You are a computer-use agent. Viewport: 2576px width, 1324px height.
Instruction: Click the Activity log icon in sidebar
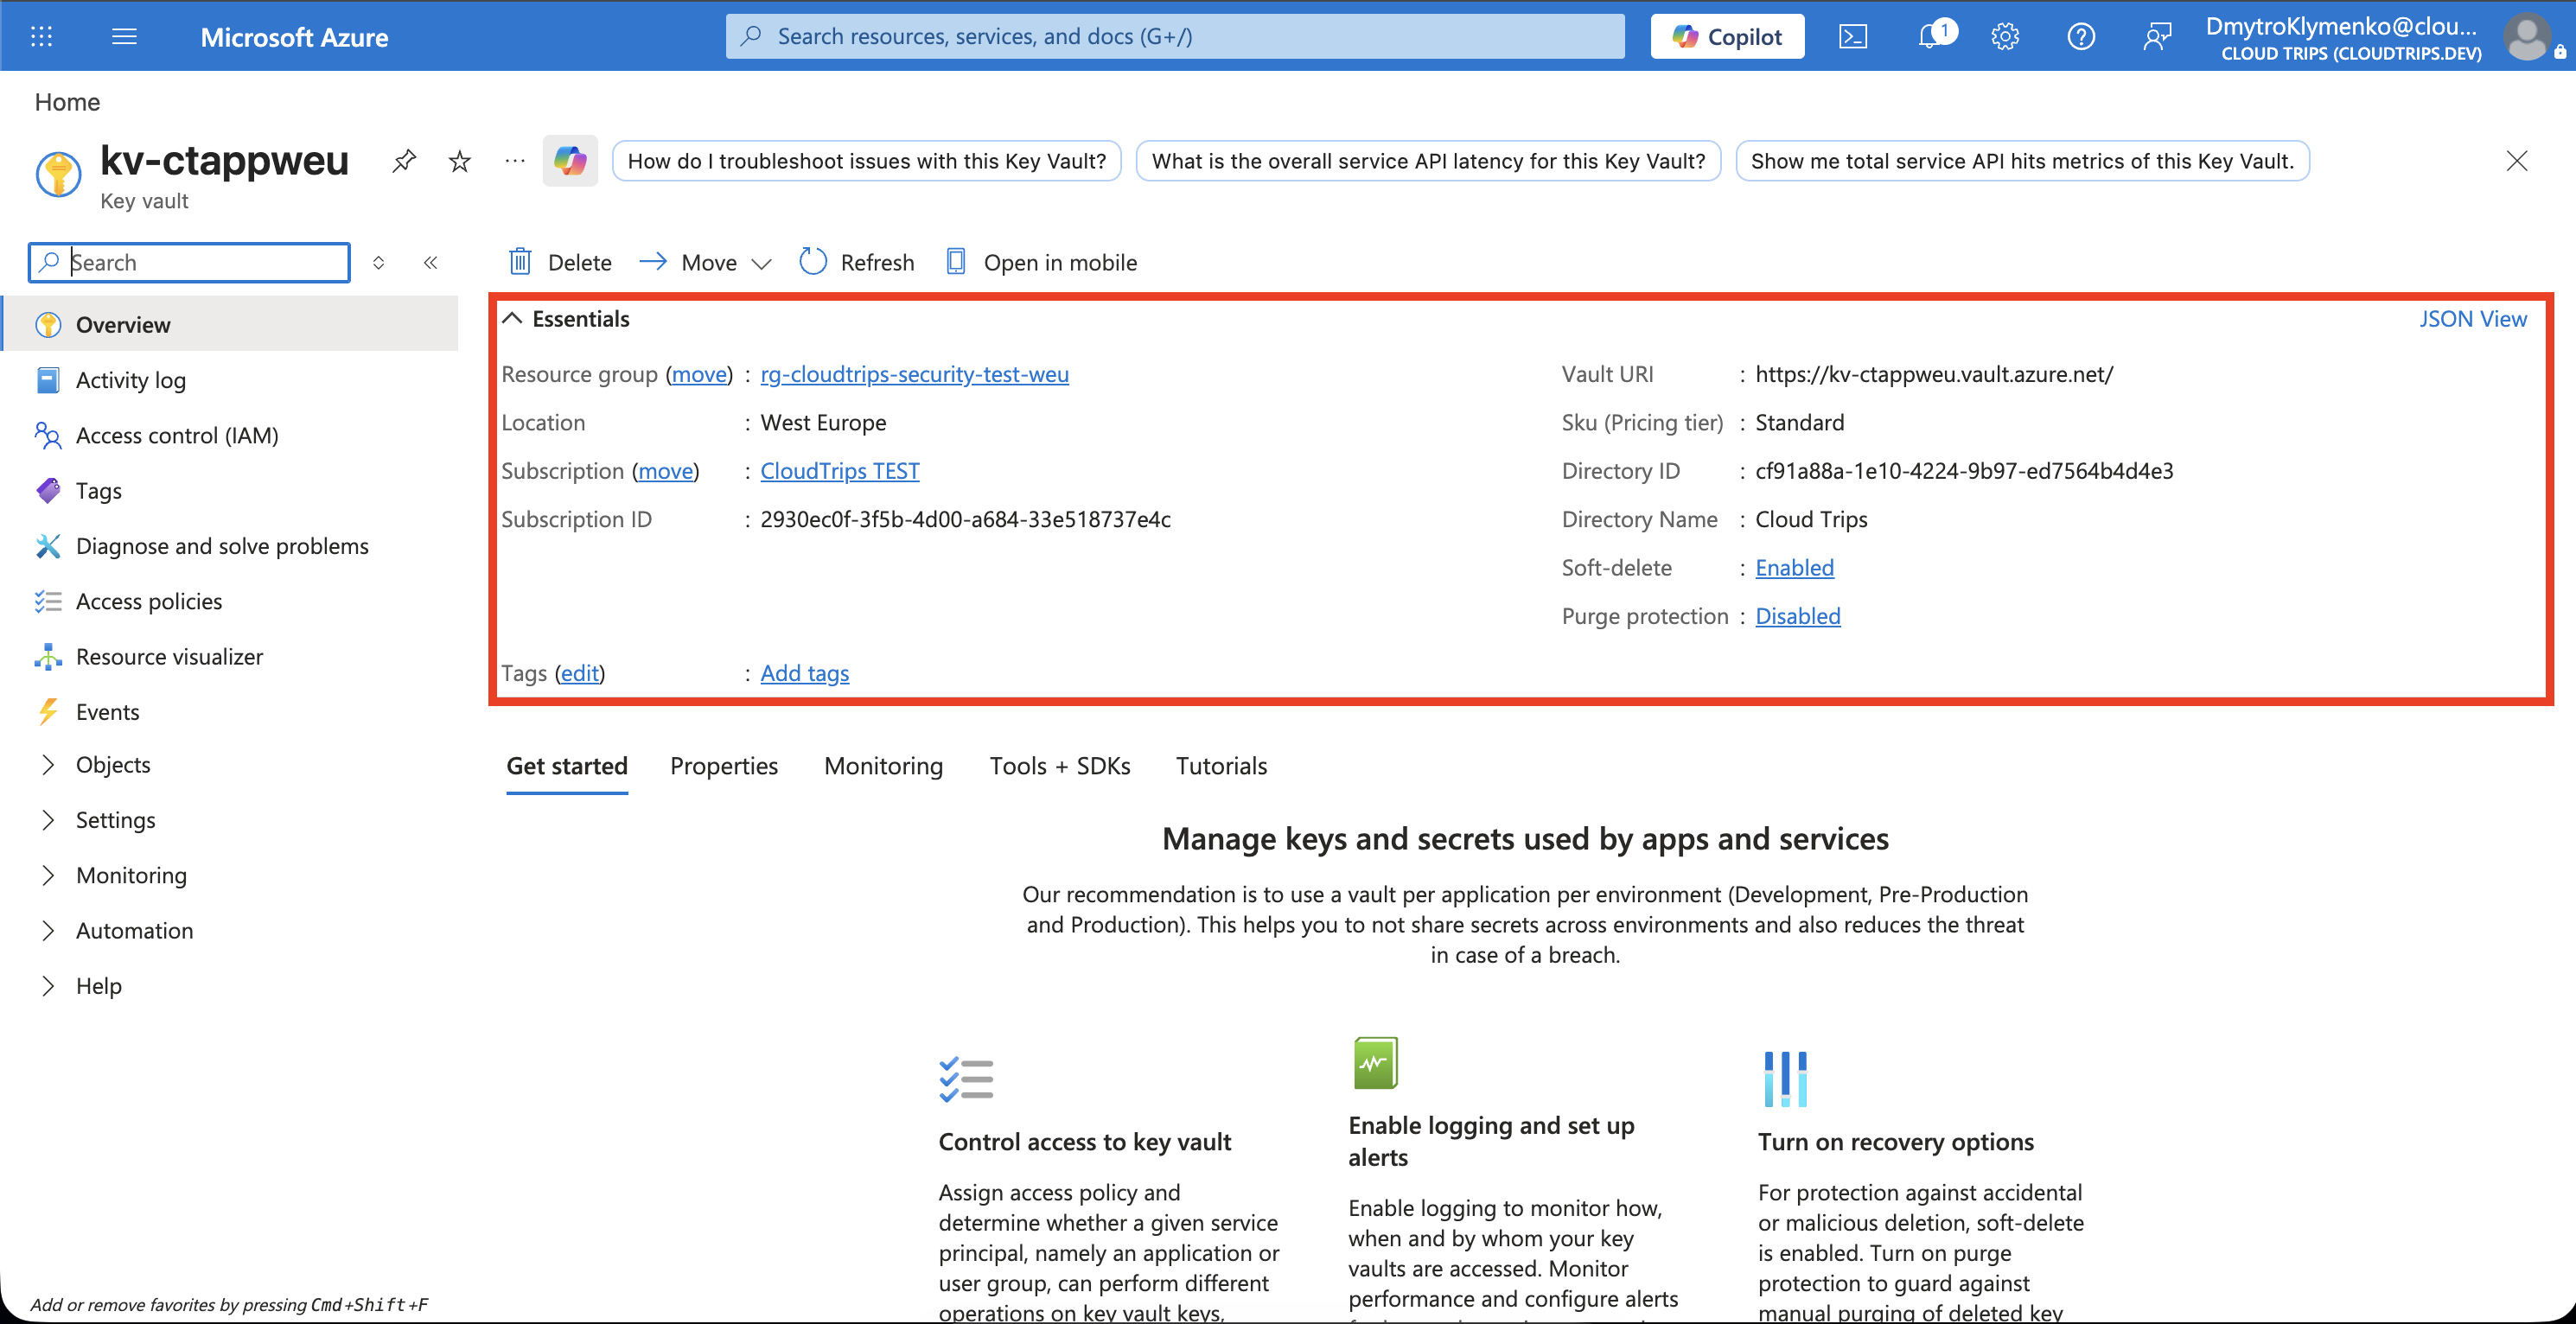point(48,380)
